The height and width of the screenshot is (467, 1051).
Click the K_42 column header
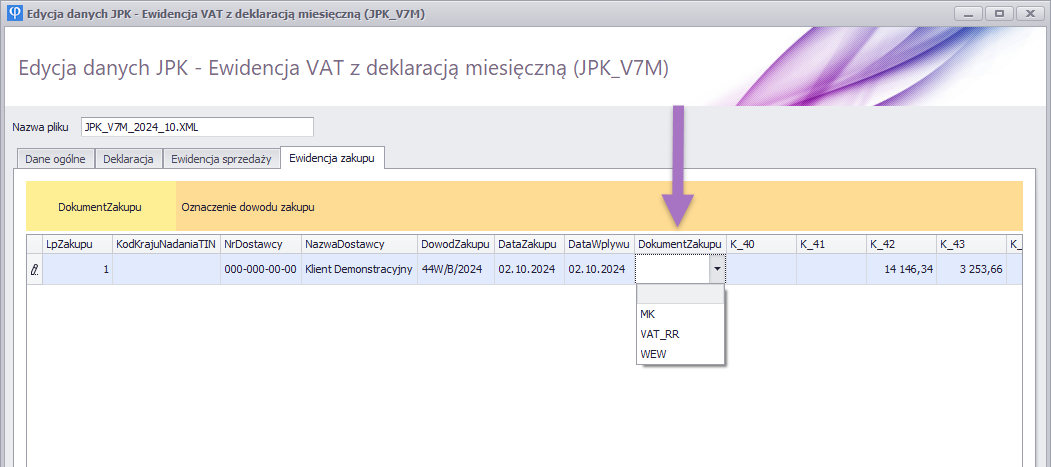[x=899, y=244]
